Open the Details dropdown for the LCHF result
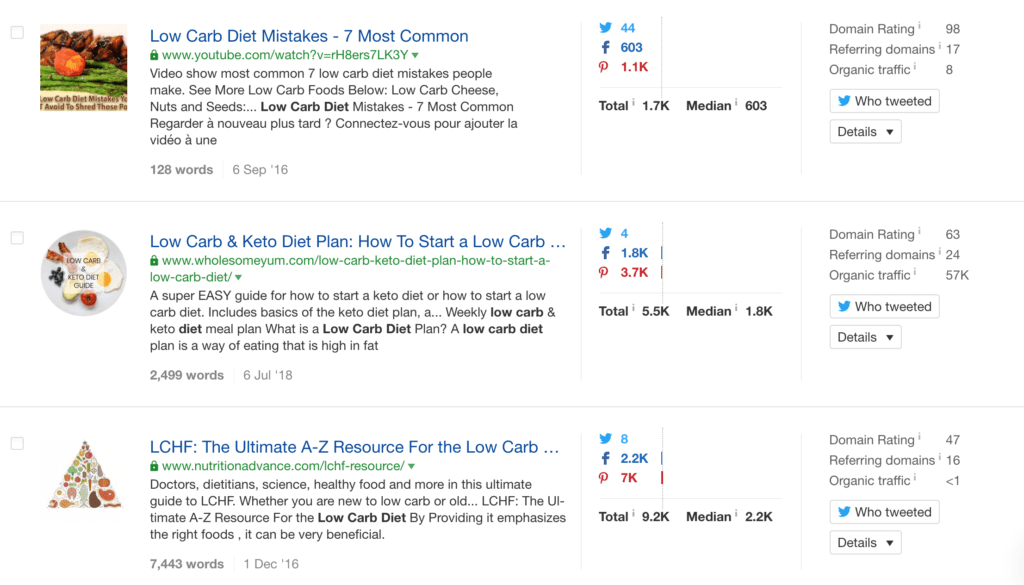This screenshot has width=1024, height=585. 865,542
